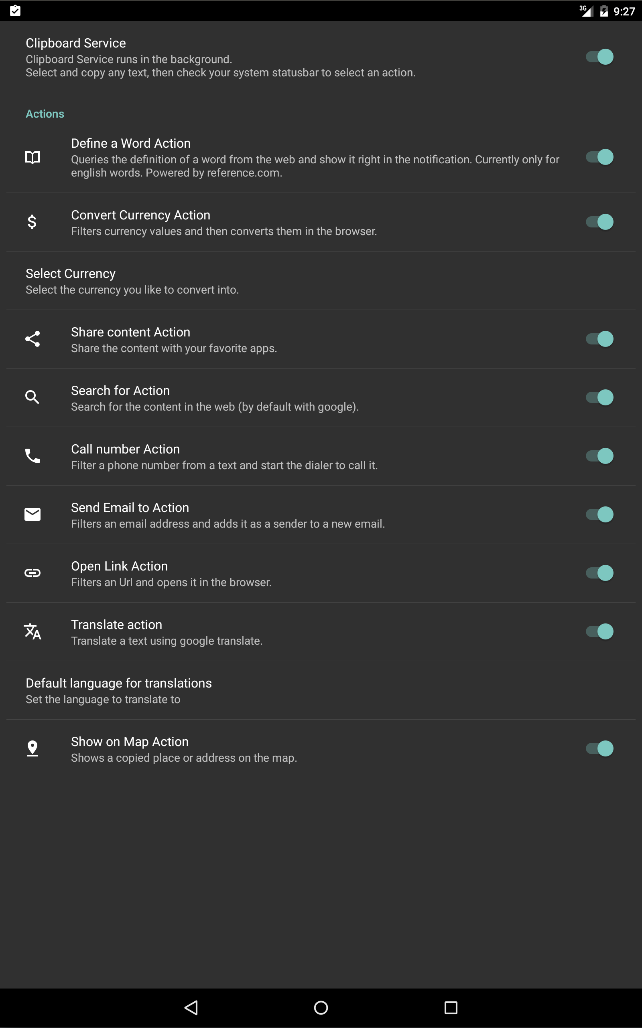Click the share content icon

(33, 339)
